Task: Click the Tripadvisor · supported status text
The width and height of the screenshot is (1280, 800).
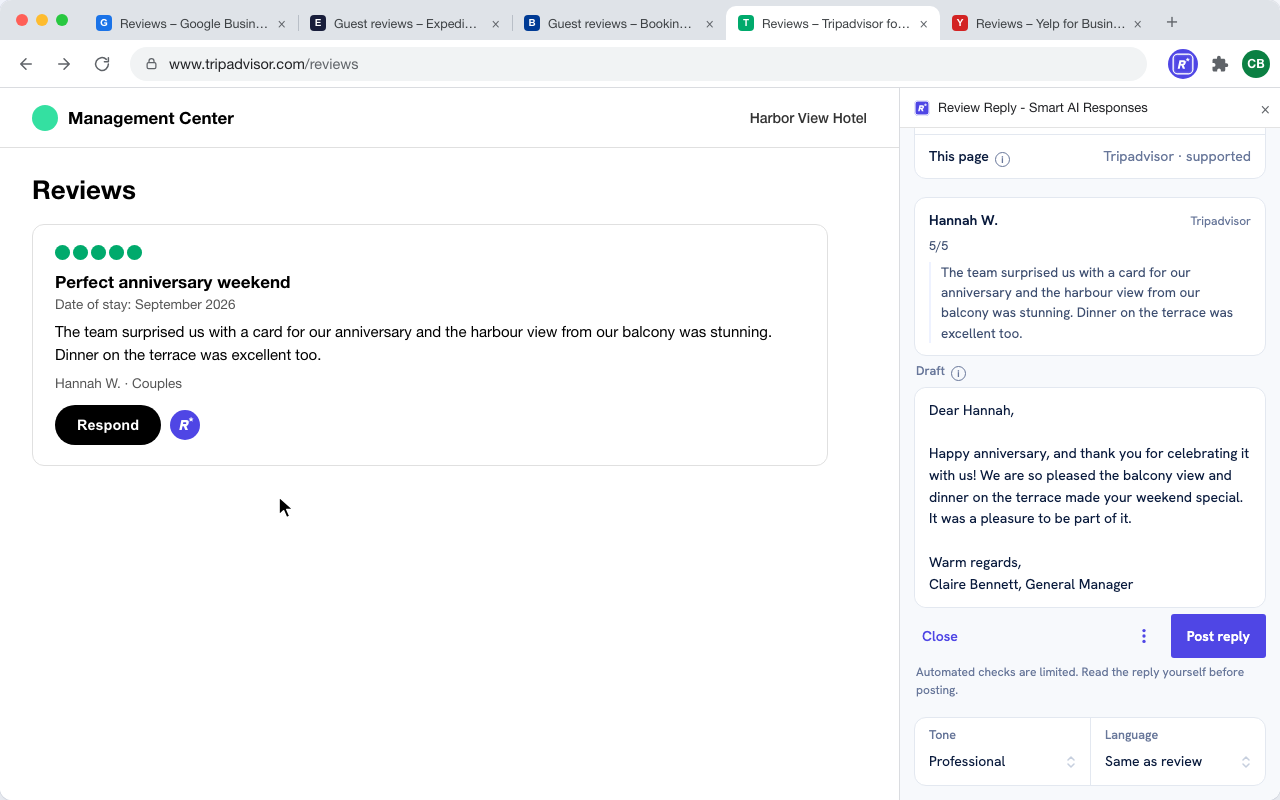Action: 1177,156
